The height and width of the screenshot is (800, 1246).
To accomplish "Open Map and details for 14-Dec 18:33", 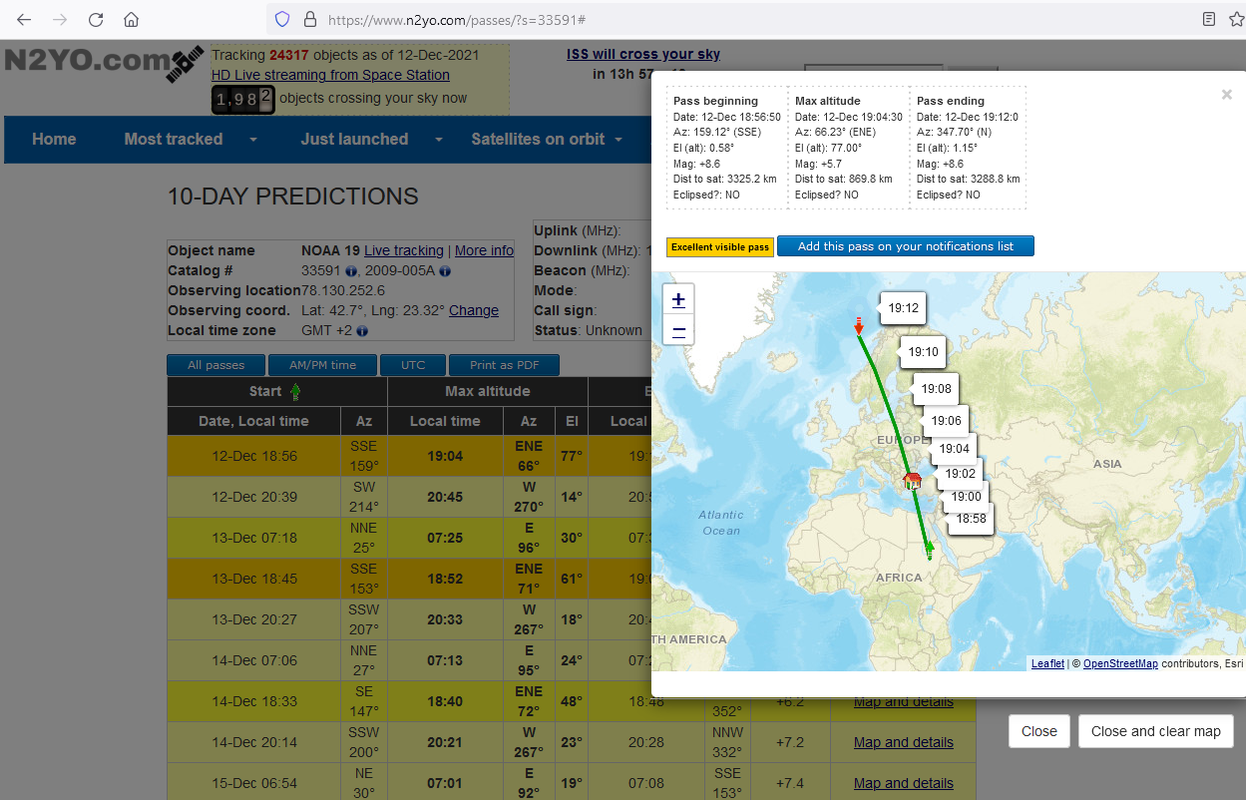I will click(x=903, y=702).
